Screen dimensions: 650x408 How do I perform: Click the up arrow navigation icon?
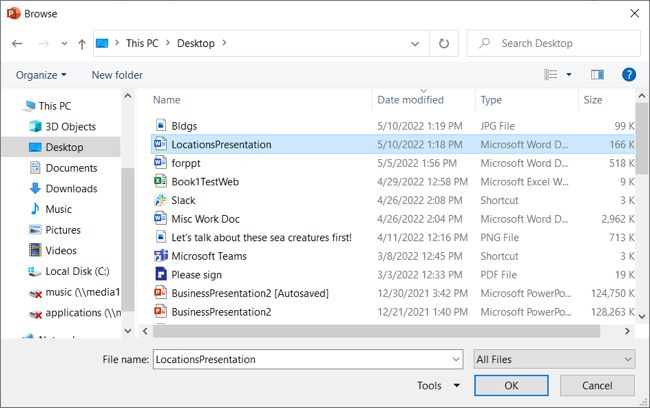[x=81, y=44]
